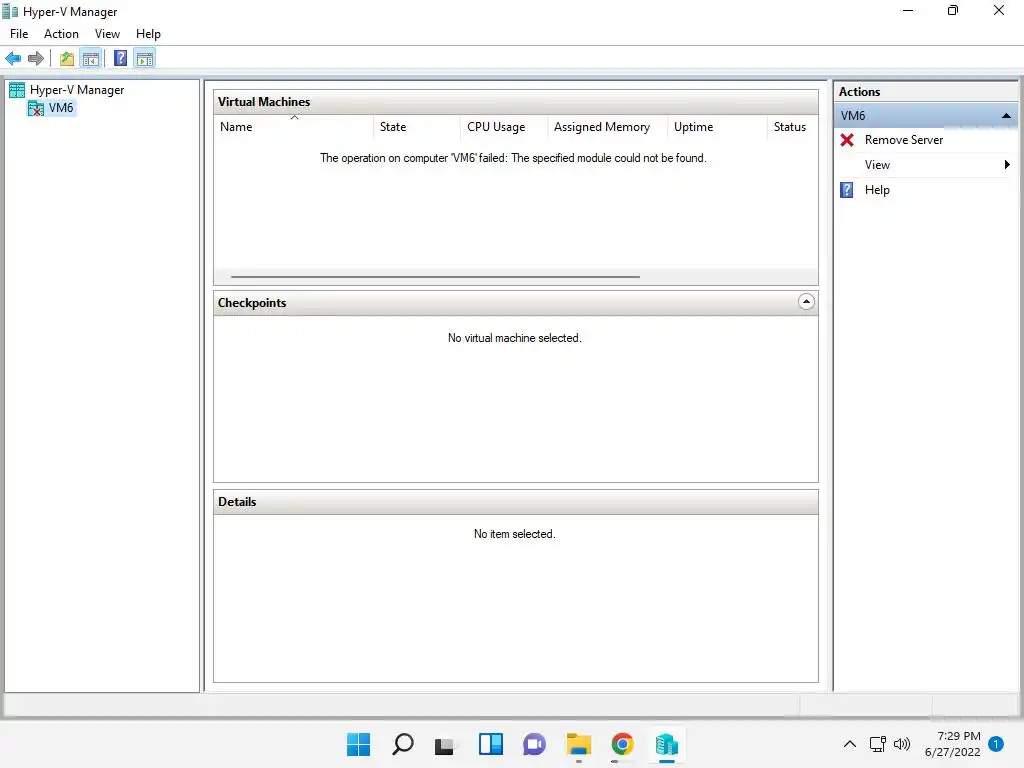Toggle the Show/Hide Action Pane icon
The height and width of the screenshot is (768, 1024).
coord(144,59)
